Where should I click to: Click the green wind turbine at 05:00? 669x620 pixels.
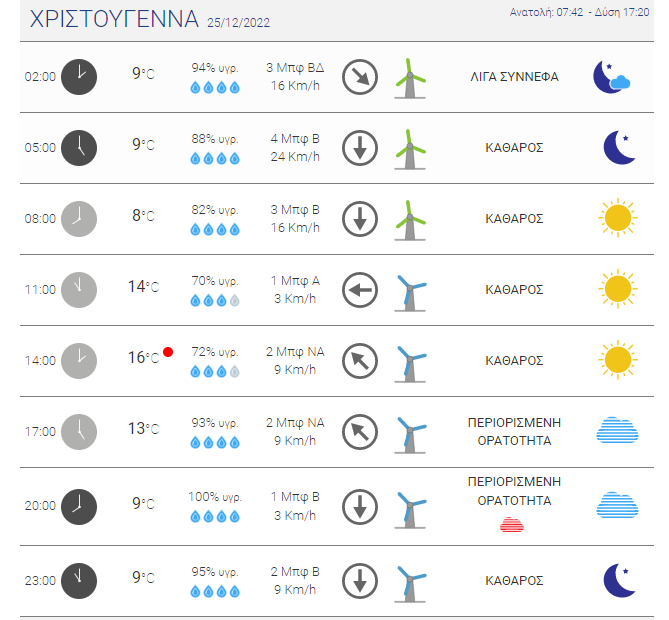click(x=410, y=149)
